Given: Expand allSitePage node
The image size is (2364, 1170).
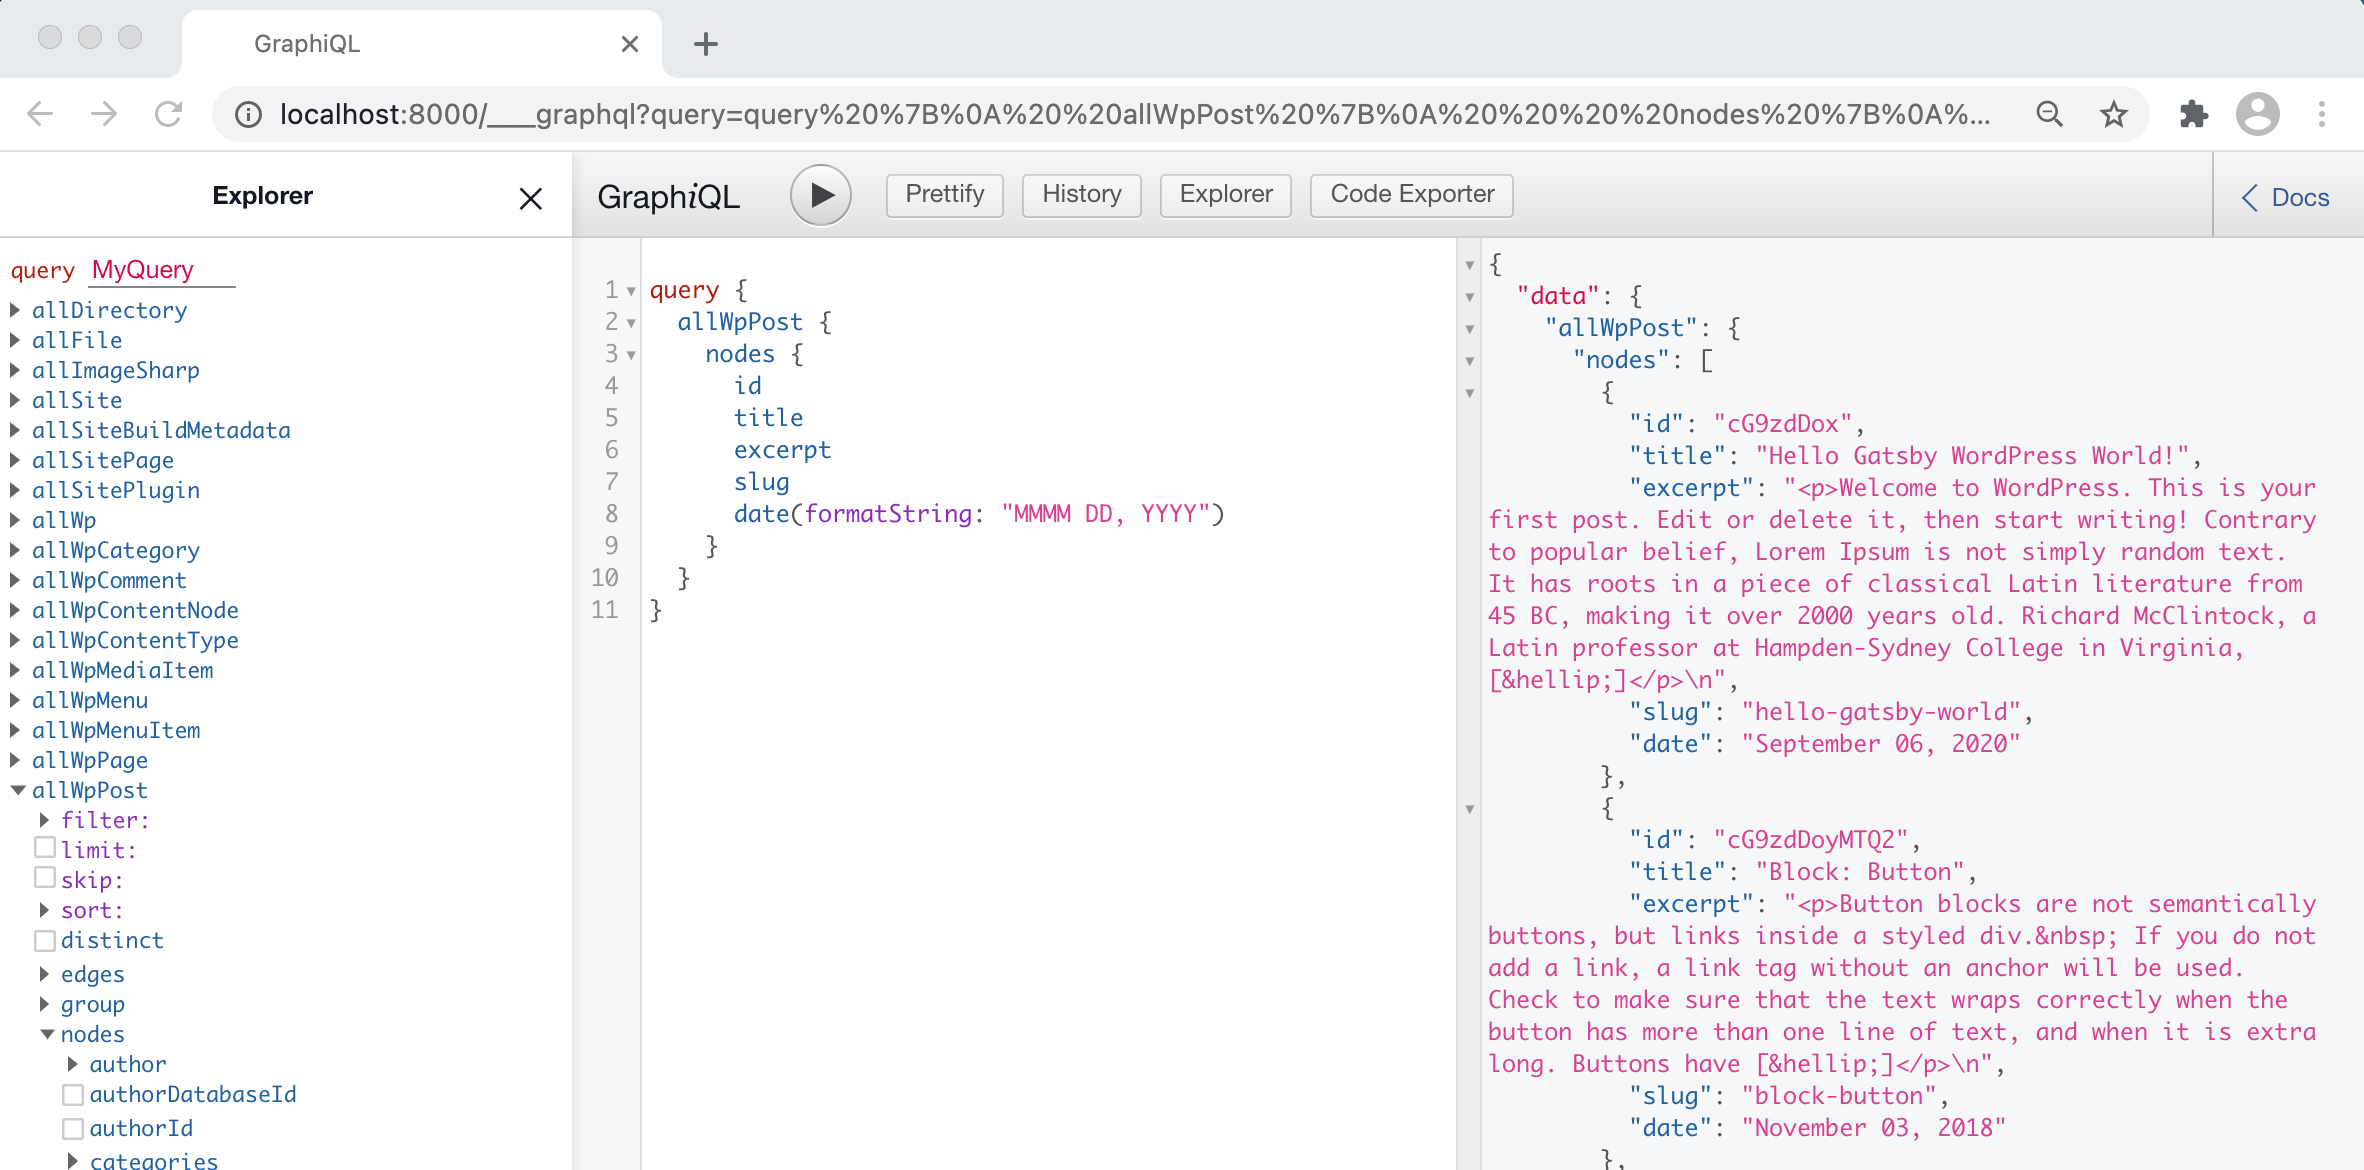Looking at the screenshot, I should pos(16,460).
